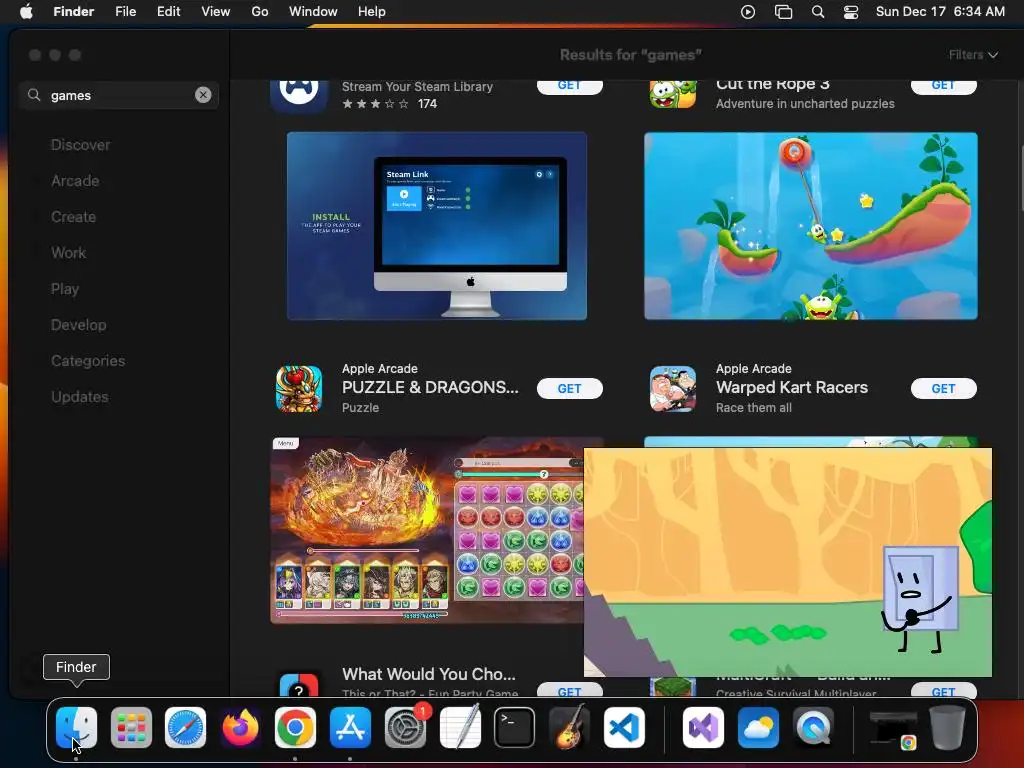
Task: Select Play in the sidebar
Action: tap(65, 289)
